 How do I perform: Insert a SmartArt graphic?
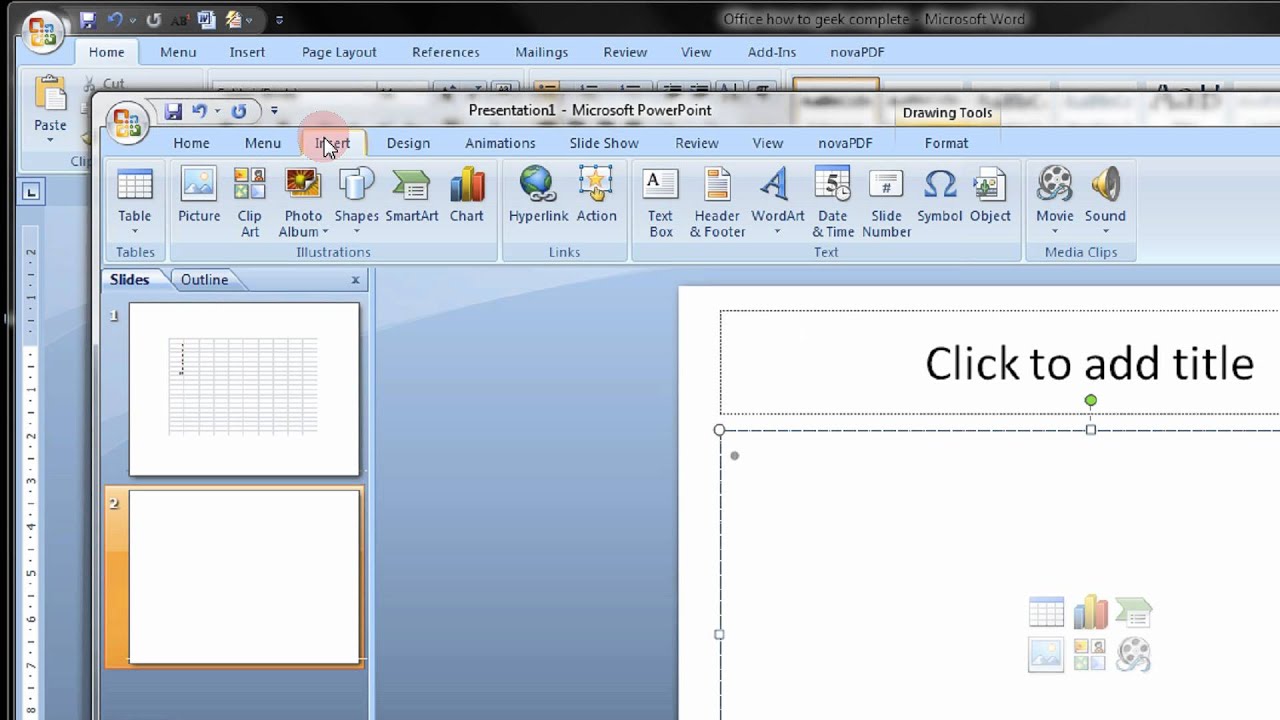(411, 196)
